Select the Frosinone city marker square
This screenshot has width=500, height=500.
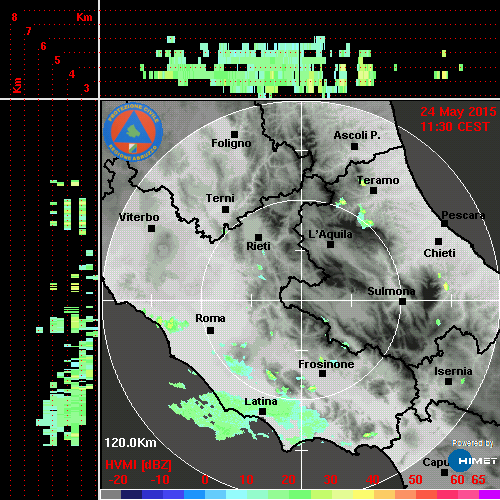point(322,374)
